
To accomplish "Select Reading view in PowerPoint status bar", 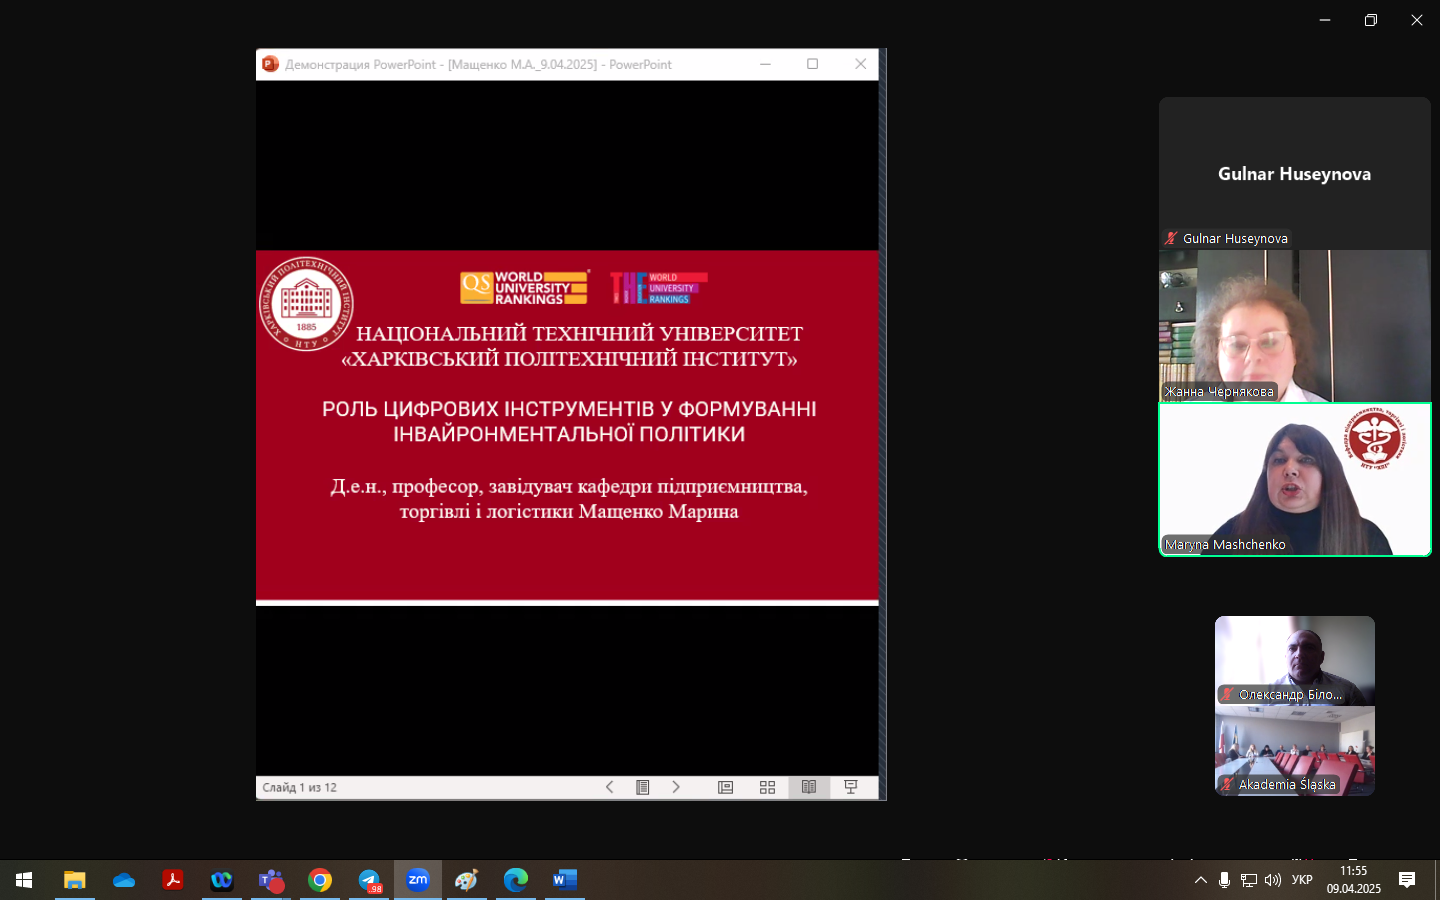I will pos(809,787).
